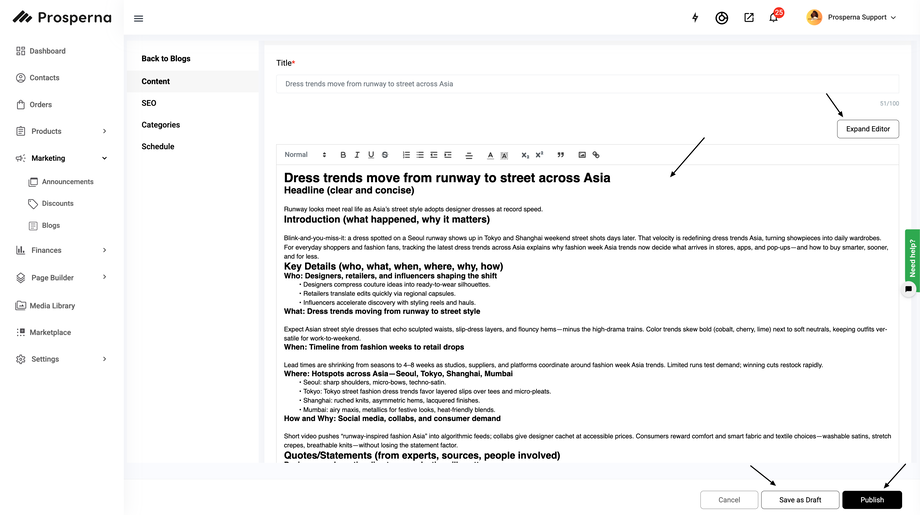This screenshot has height=515, width=920.
Task: Open the green Need help? tab
Action: (x=912, y=258)
